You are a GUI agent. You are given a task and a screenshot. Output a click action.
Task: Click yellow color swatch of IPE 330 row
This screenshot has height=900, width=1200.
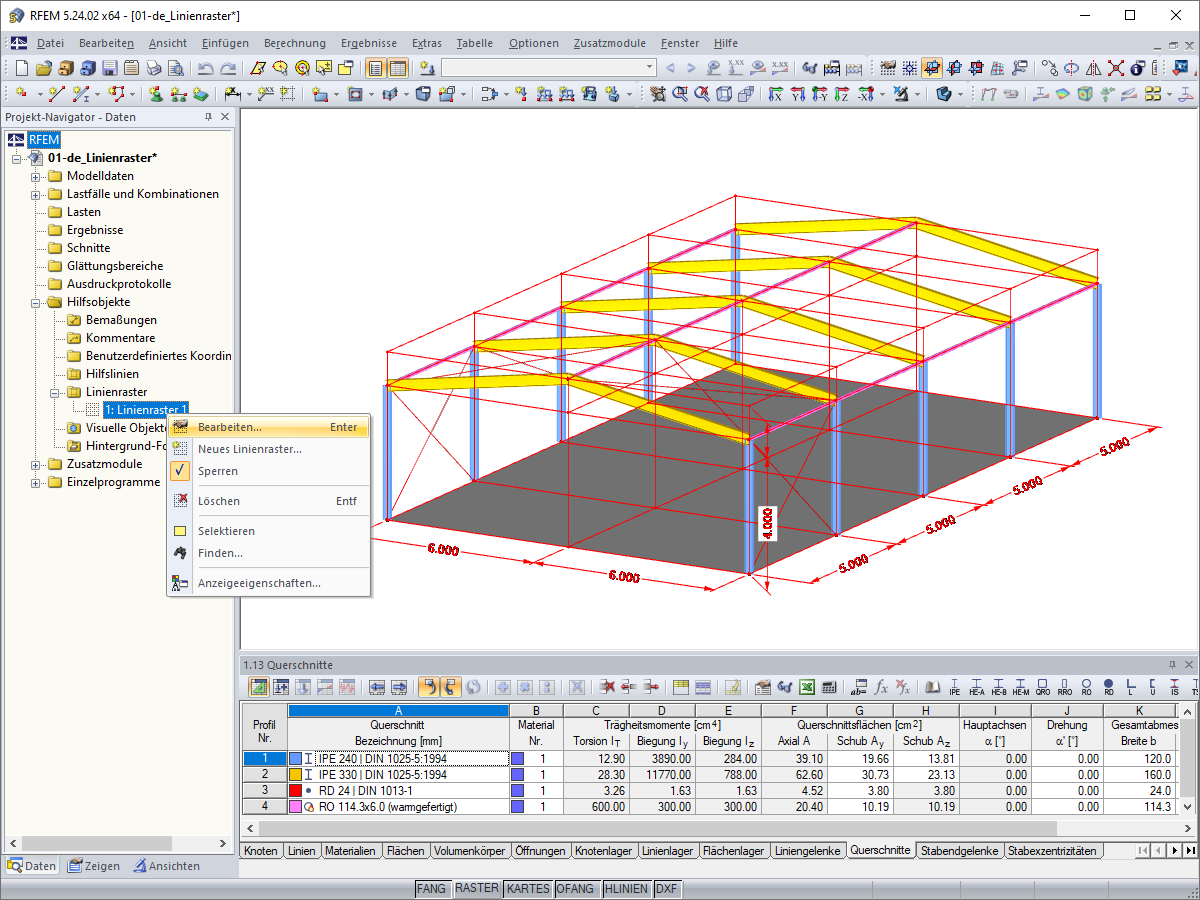pyautogui.click(x=295, y=774)
